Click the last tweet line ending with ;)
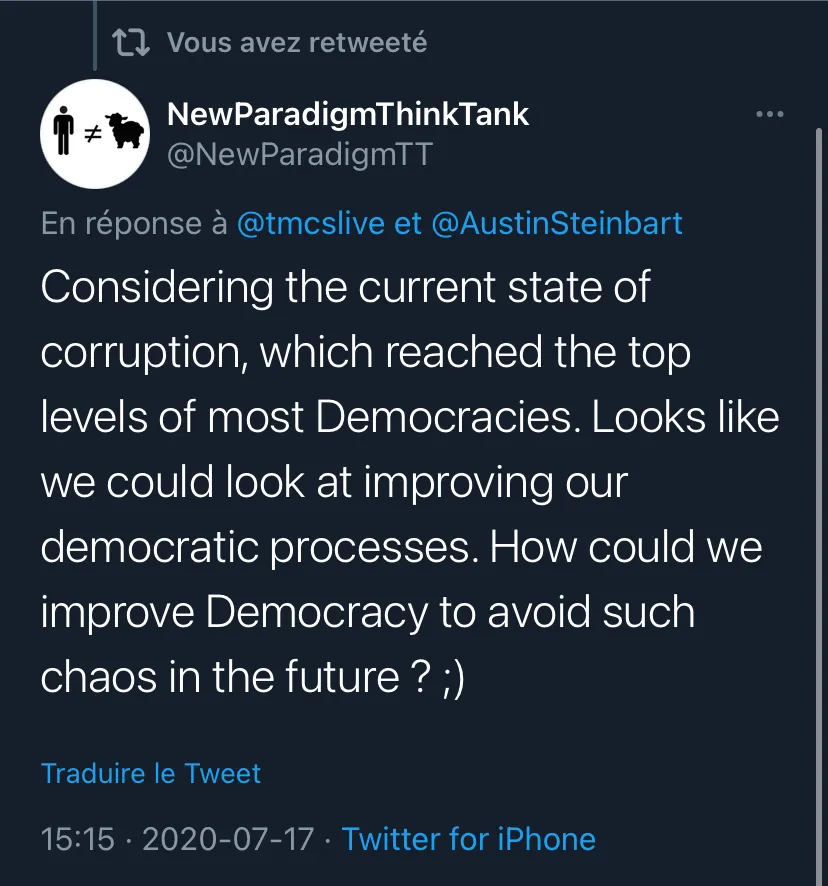 click(x=252, y=677)
